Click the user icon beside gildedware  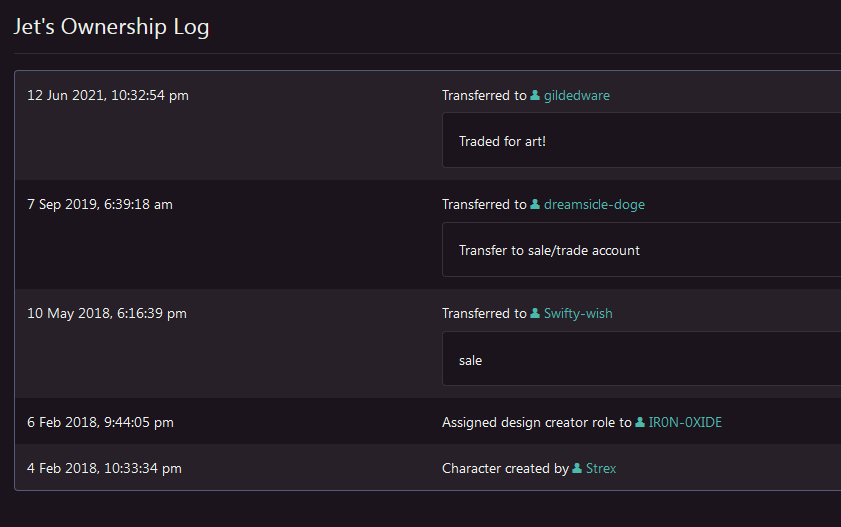(x=535, y=96)
